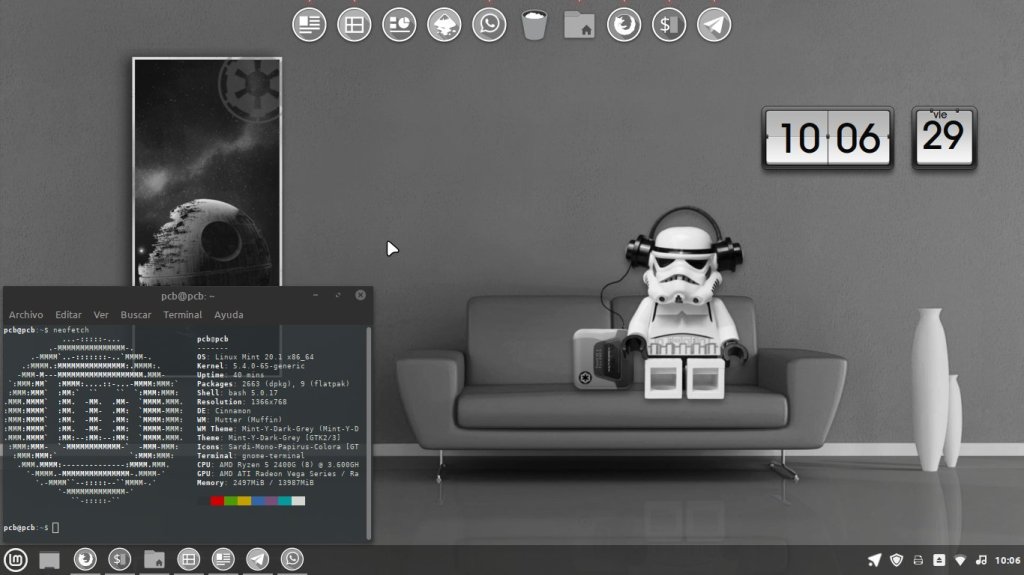Toggle show desktop in the bottom panel
The height and width of the screenshot is (575, 1024).
coord(50,560)
